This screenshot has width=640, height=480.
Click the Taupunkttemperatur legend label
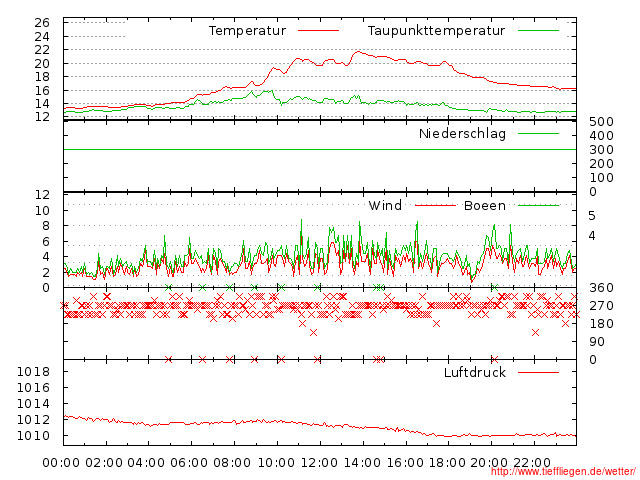pyautogui.click(x=436, y=31)
